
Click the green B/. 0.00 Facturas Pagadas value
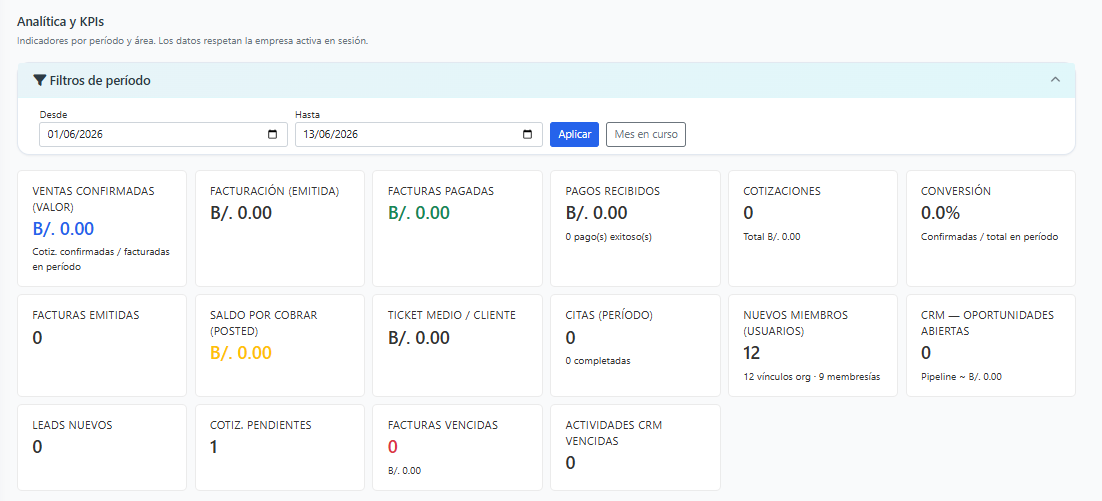(x=419, y=213)
